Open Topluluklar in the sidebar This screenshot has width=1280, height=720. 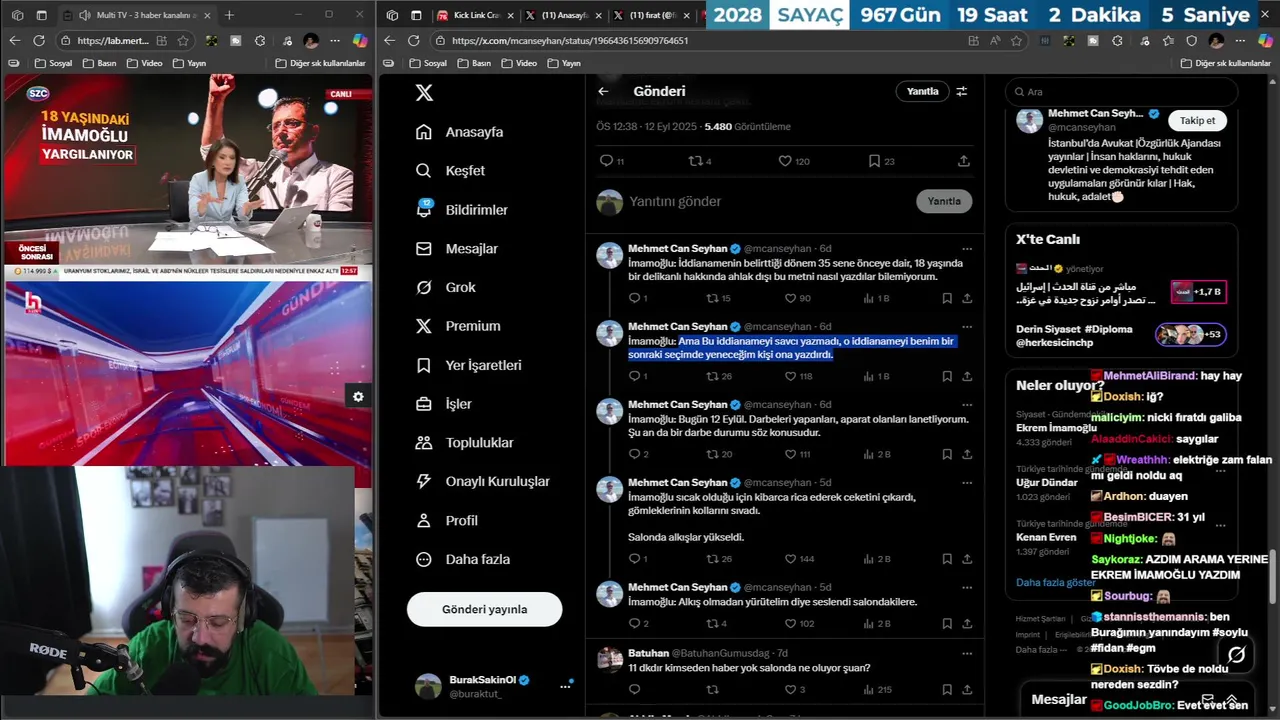[464, 443]
